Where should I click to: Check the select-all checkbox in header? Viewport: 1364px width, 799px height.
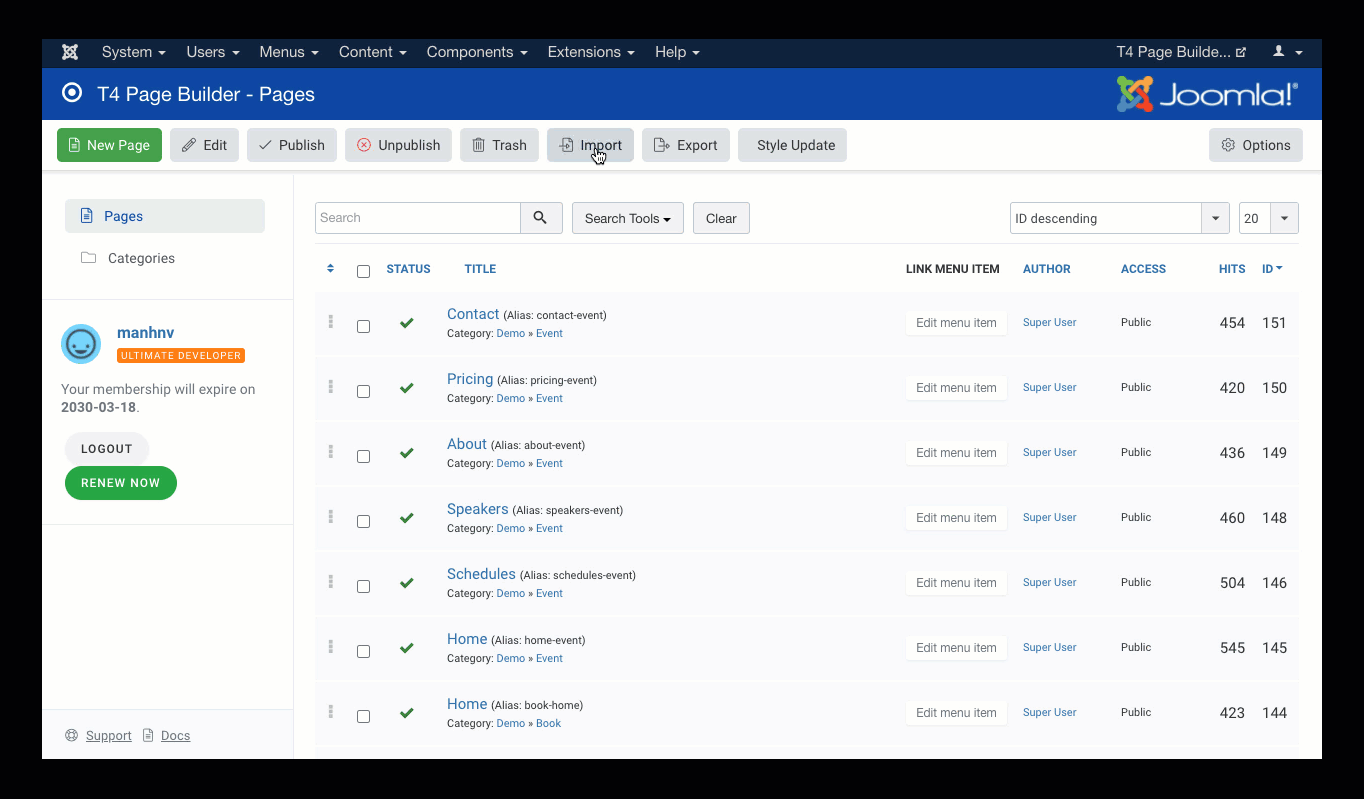363,271
